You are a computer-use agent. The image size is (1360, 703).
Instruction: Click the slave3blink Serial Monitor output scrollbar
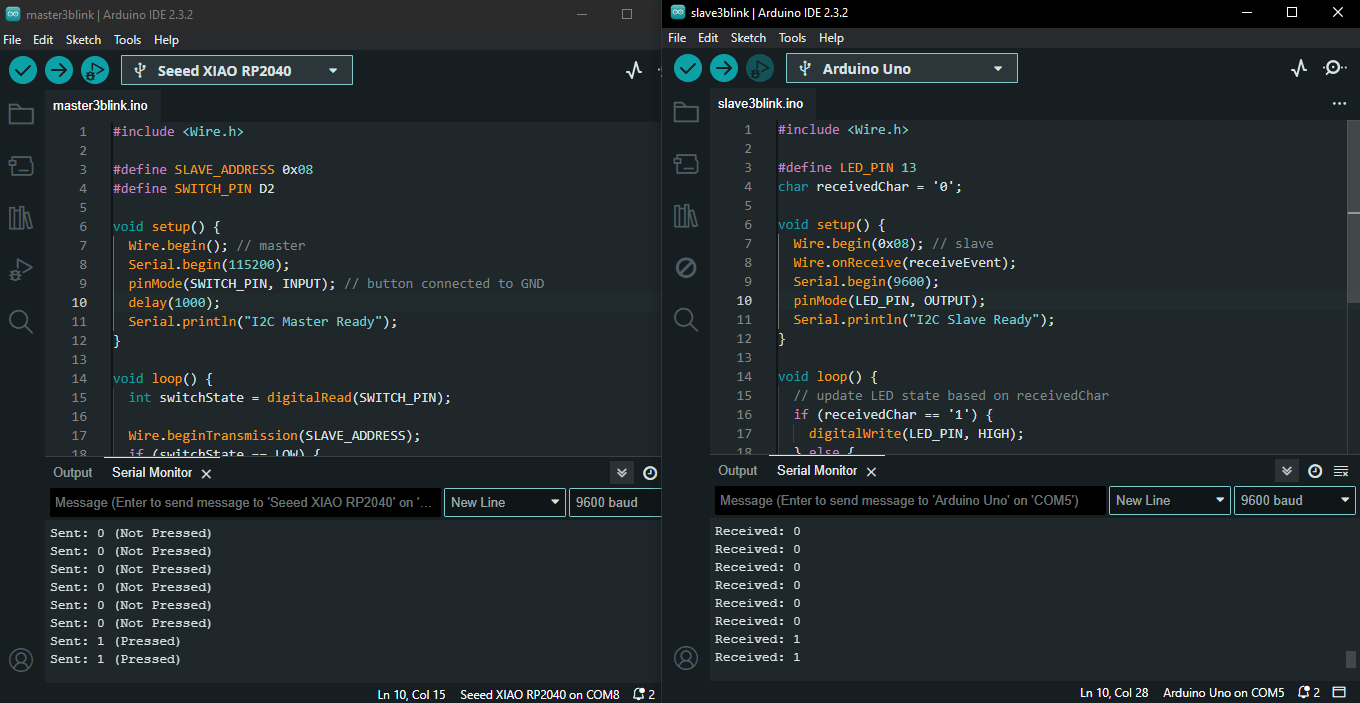coord(1351,659)
